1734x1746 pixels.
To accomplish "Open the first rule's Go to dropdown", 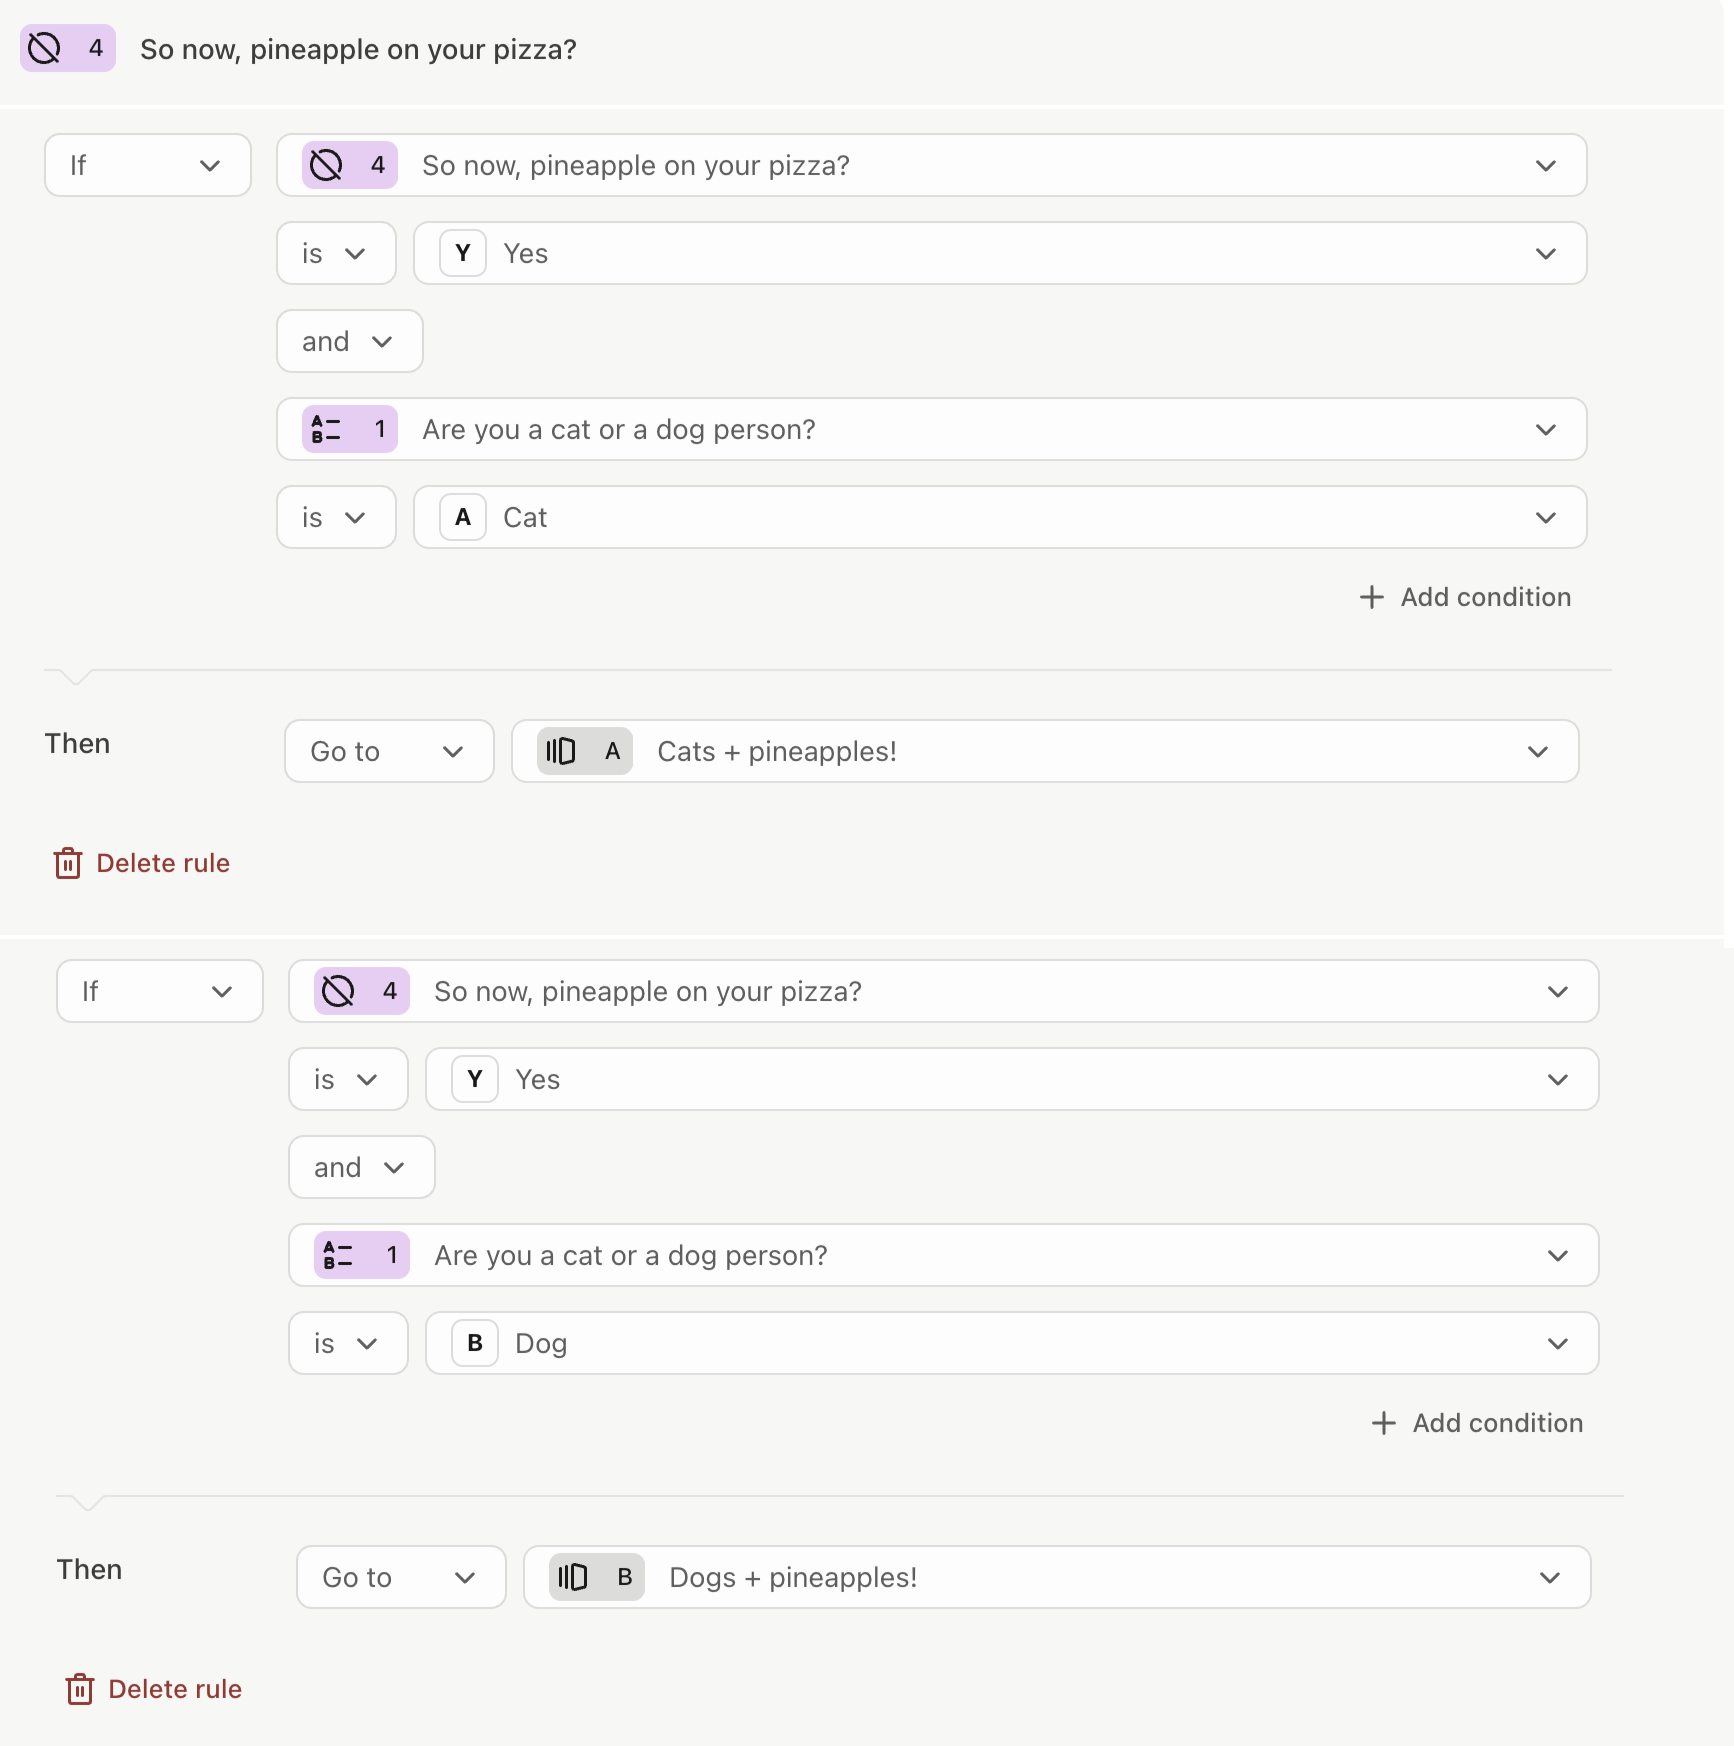I will [x=389, y=751].
